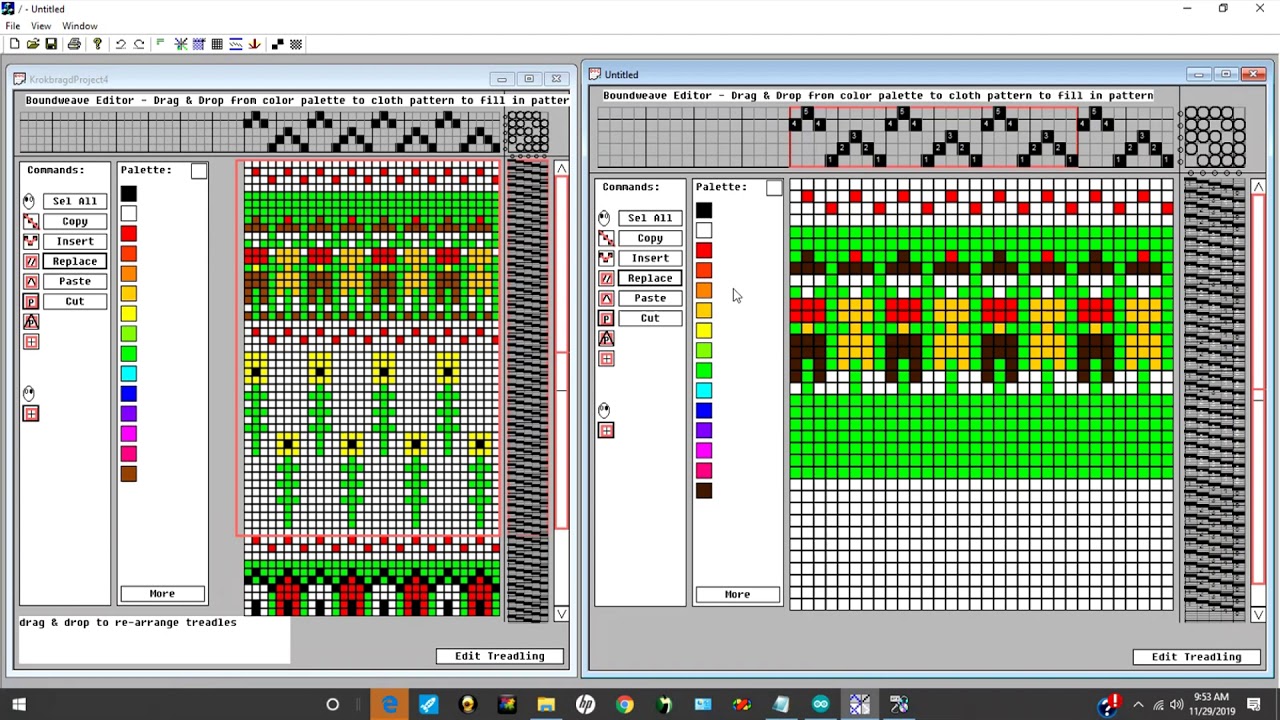Open the View menu
The width and height of the screenshot is (1280, 720).
(x=41, y=26)
